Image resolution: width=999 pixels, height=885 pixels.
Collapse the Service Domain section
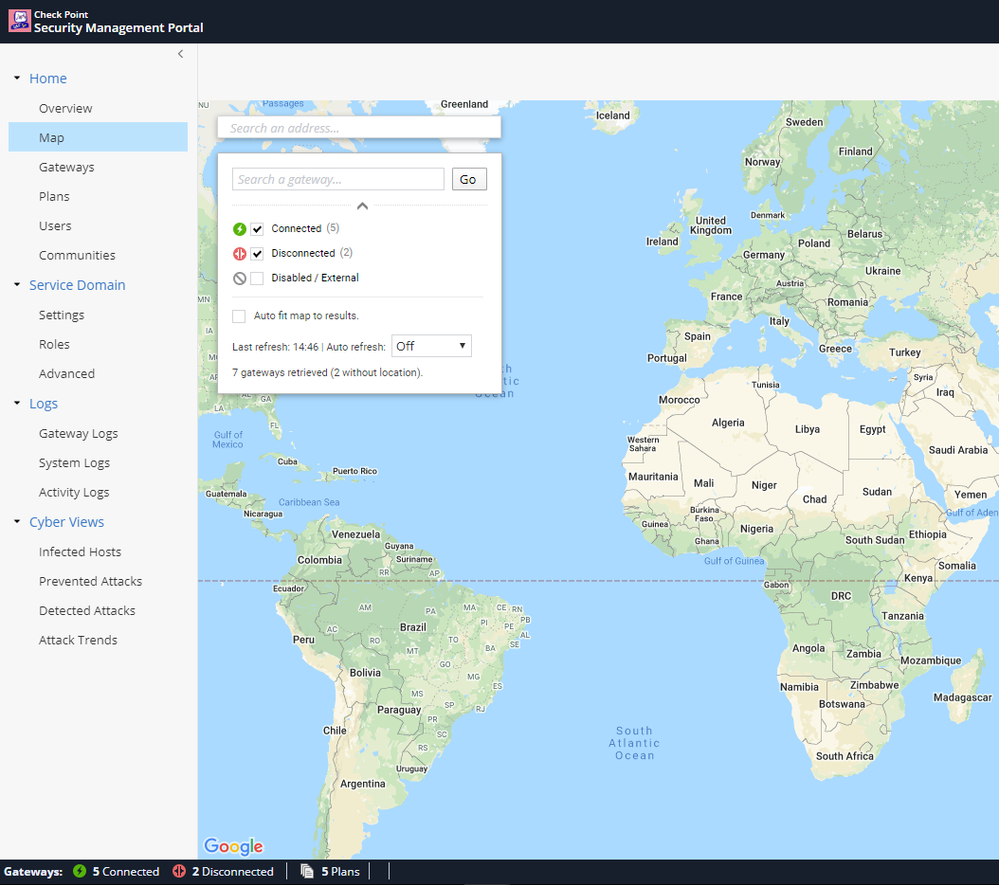17,285
